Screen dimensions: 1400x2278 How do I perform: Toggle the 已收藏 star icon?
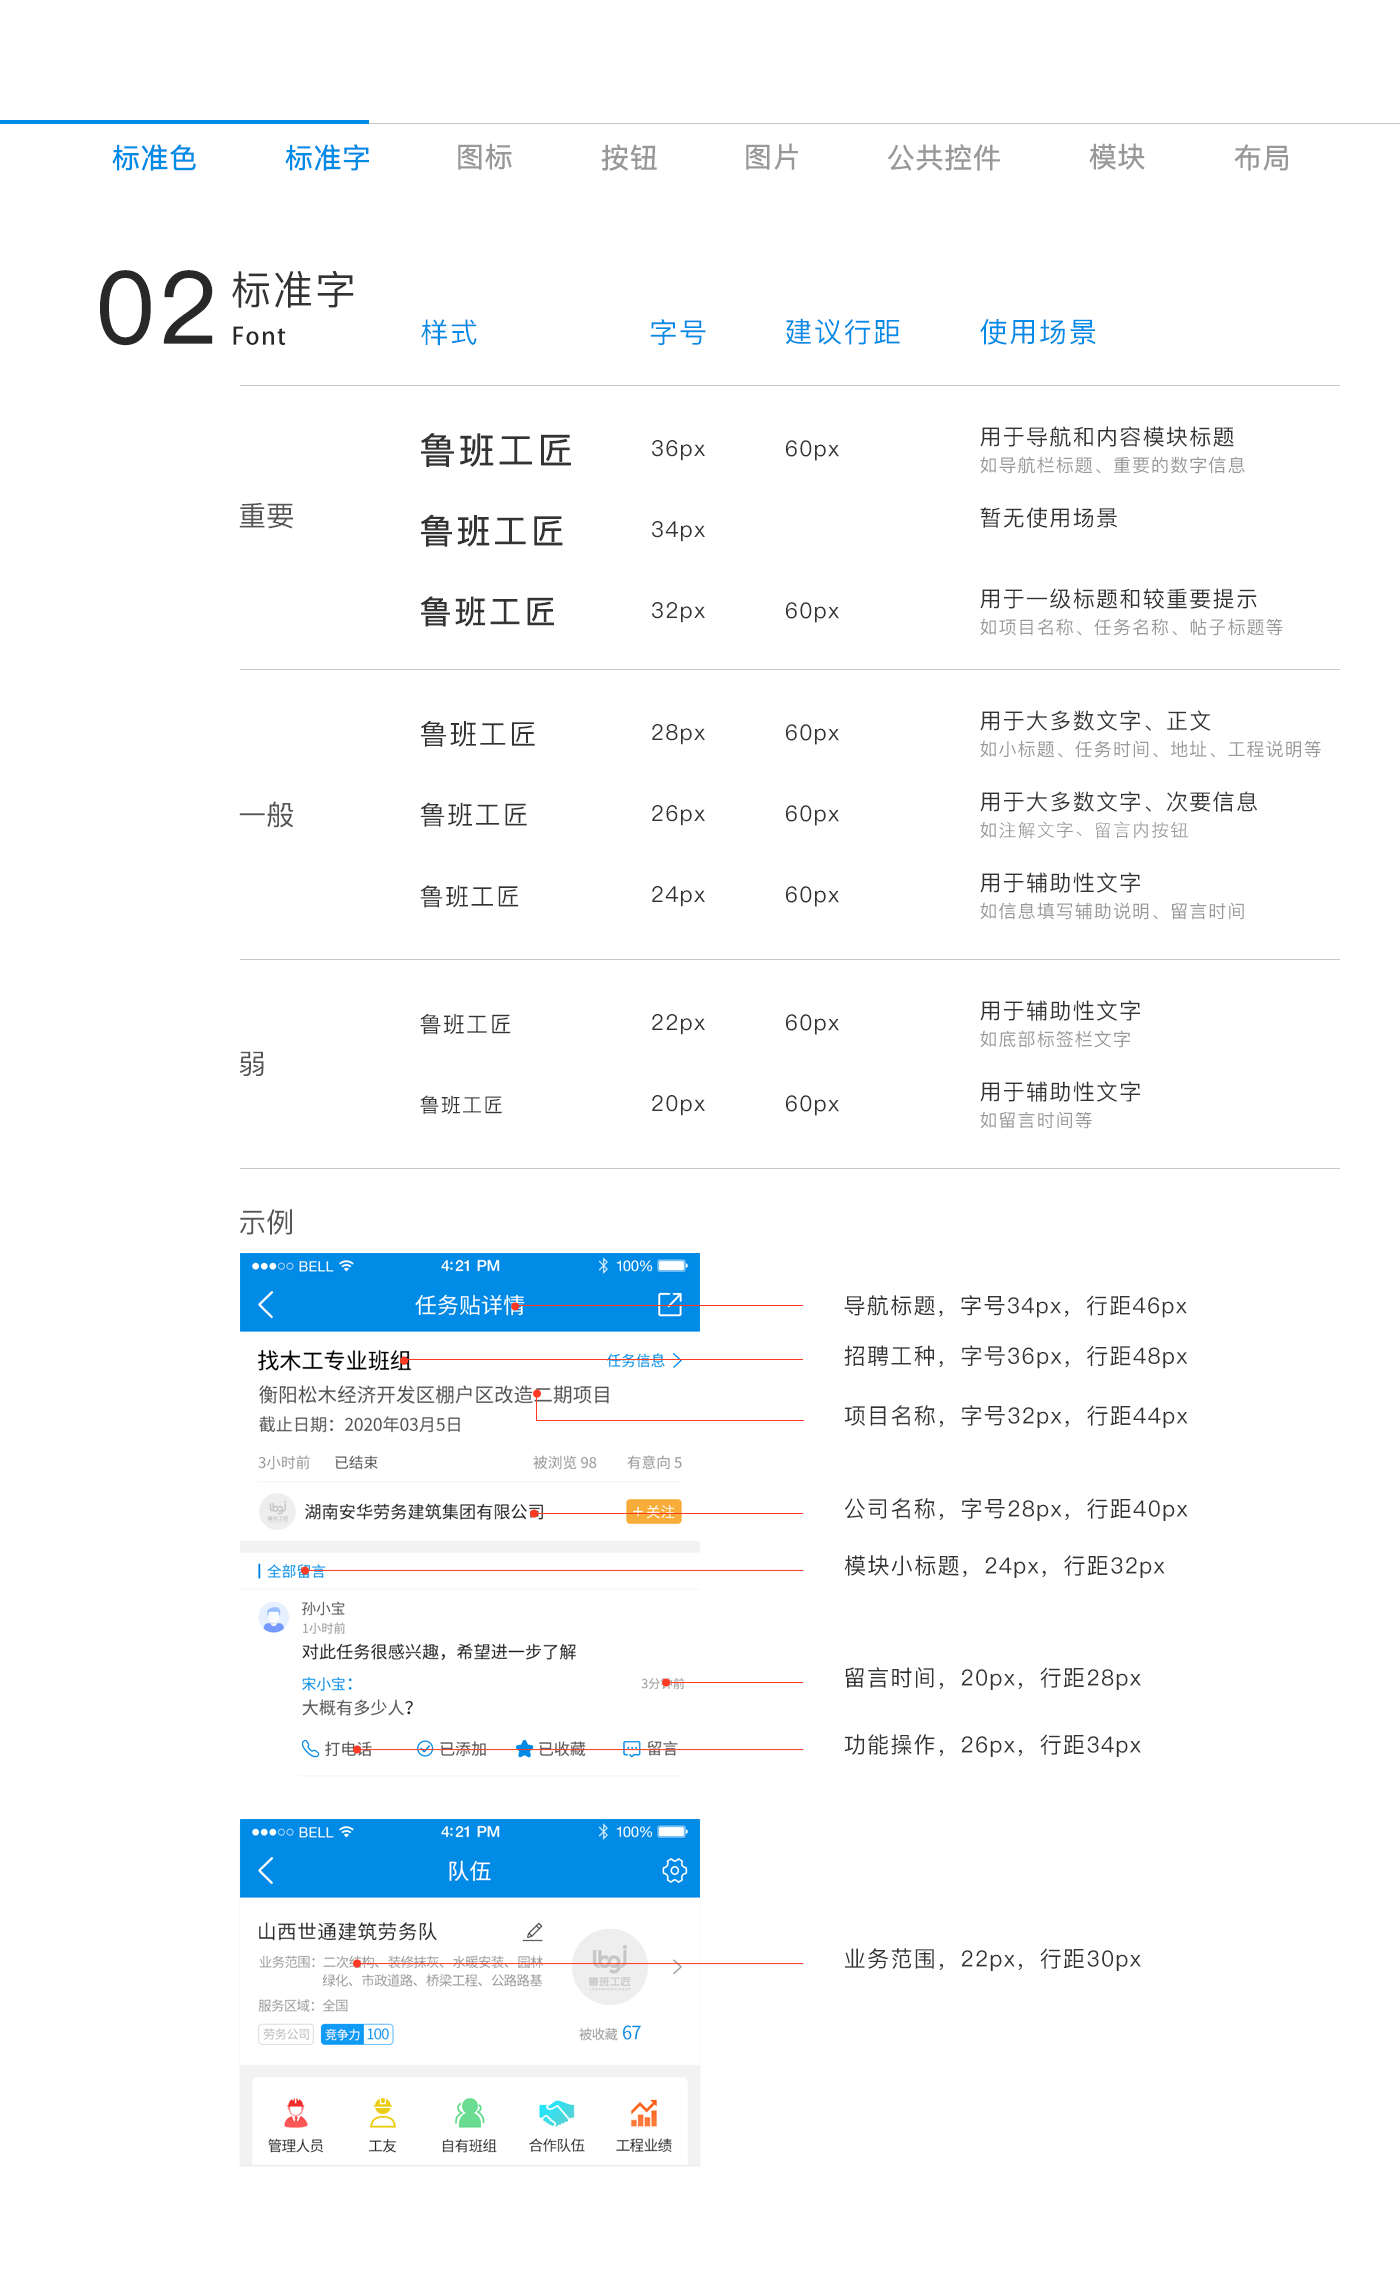tap(524, 1748)
